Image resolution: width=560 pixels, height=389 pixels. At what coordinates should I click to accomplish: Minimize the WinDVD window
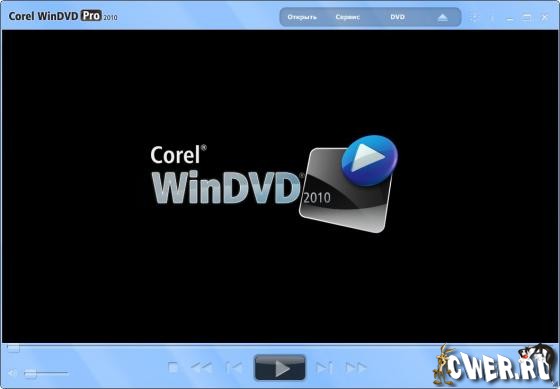(510, 18)
